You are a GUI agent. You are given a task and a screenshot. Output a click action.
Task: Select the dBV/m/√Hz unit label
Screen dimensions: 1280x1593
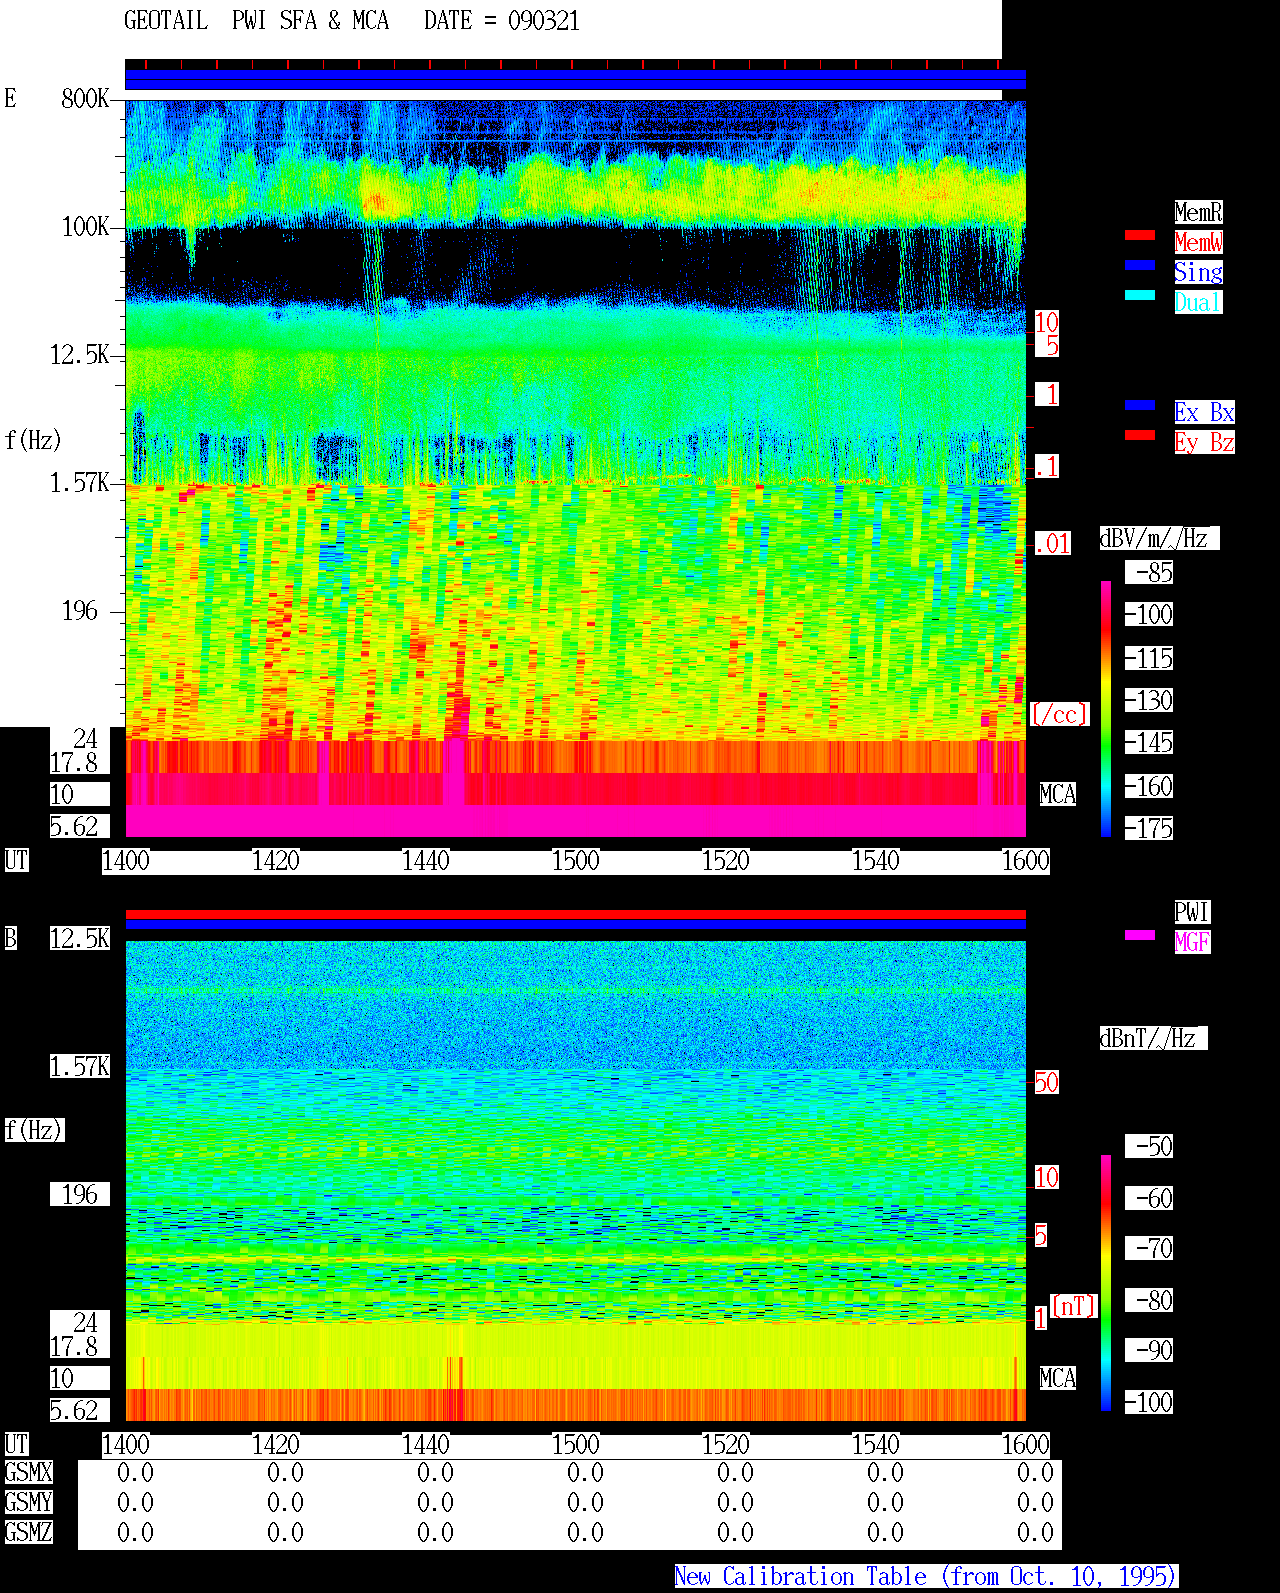[x=1159, y=538]
